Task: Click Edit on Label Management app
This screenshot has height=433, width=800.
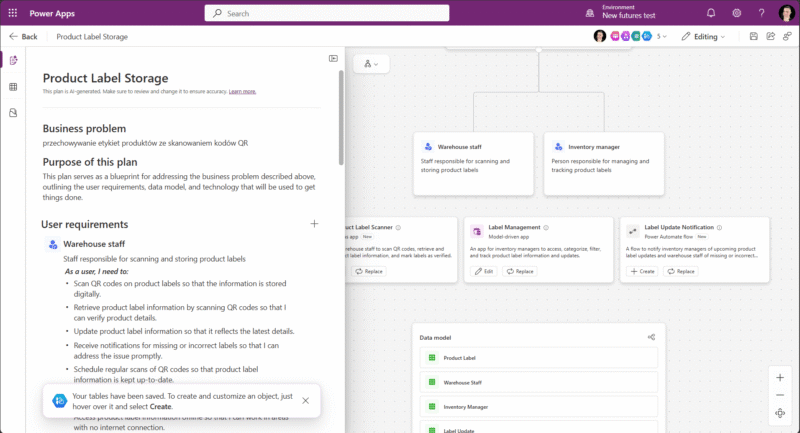Action: [x=483, y=271]
